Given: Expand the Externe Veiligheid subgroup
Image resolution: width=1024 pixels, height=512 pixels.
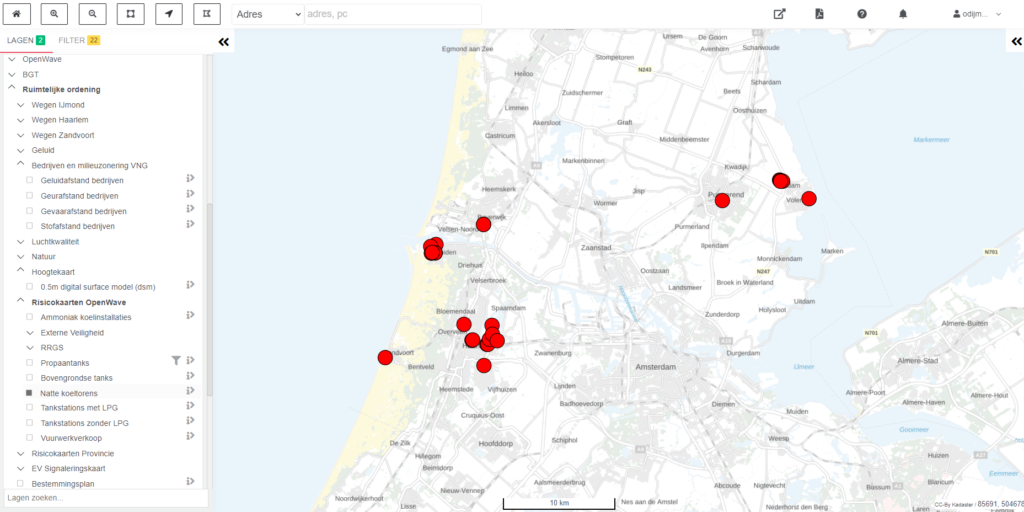Looking at the screenshot, I should (x=29, y=332).
